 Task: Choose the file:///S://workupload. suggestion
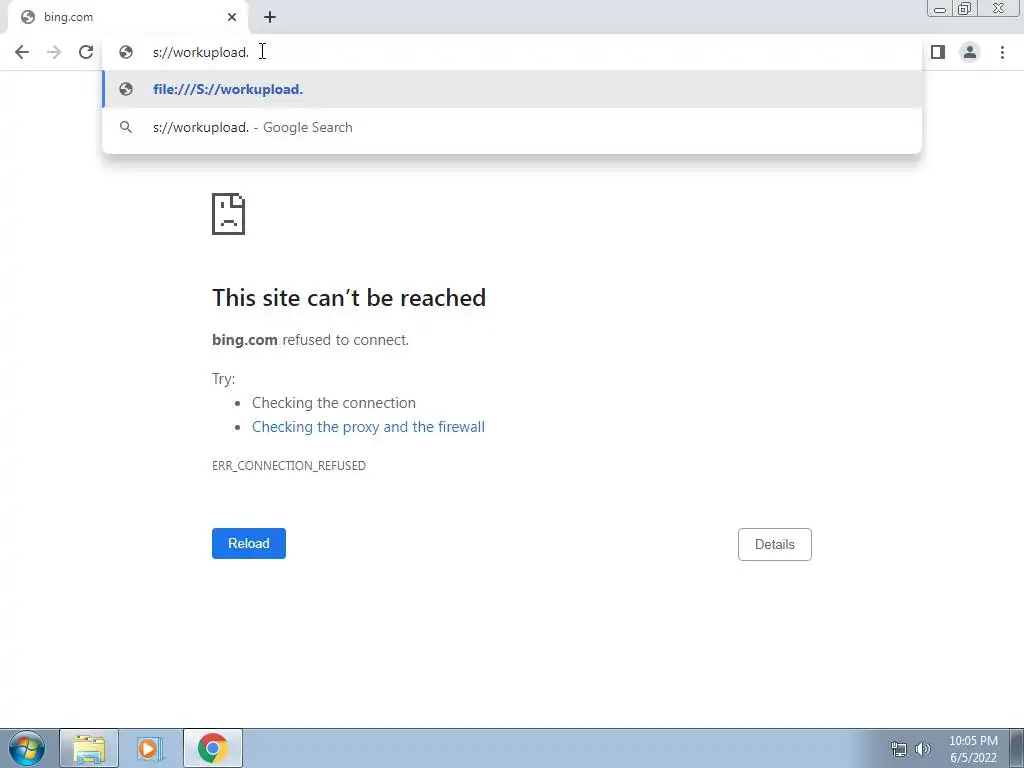[x=512, y=89]
